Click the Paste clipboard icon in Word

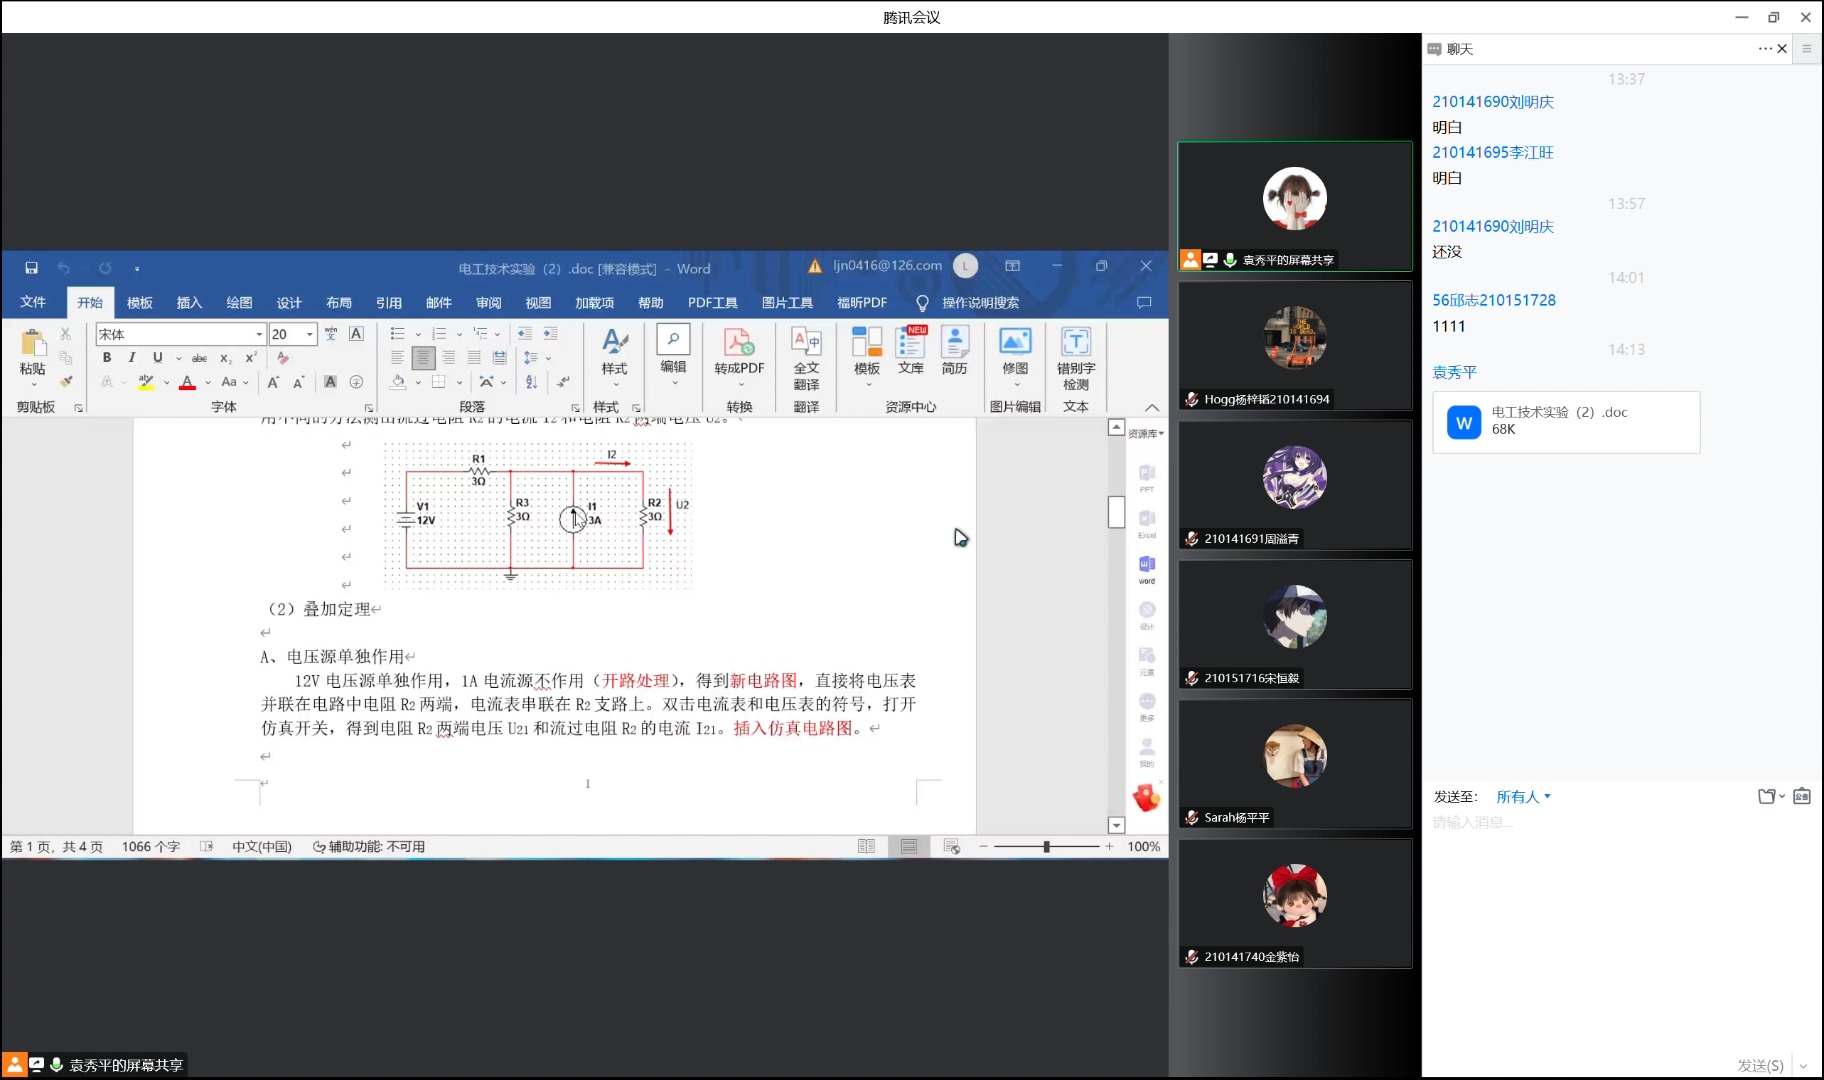(x=33, y=343)
